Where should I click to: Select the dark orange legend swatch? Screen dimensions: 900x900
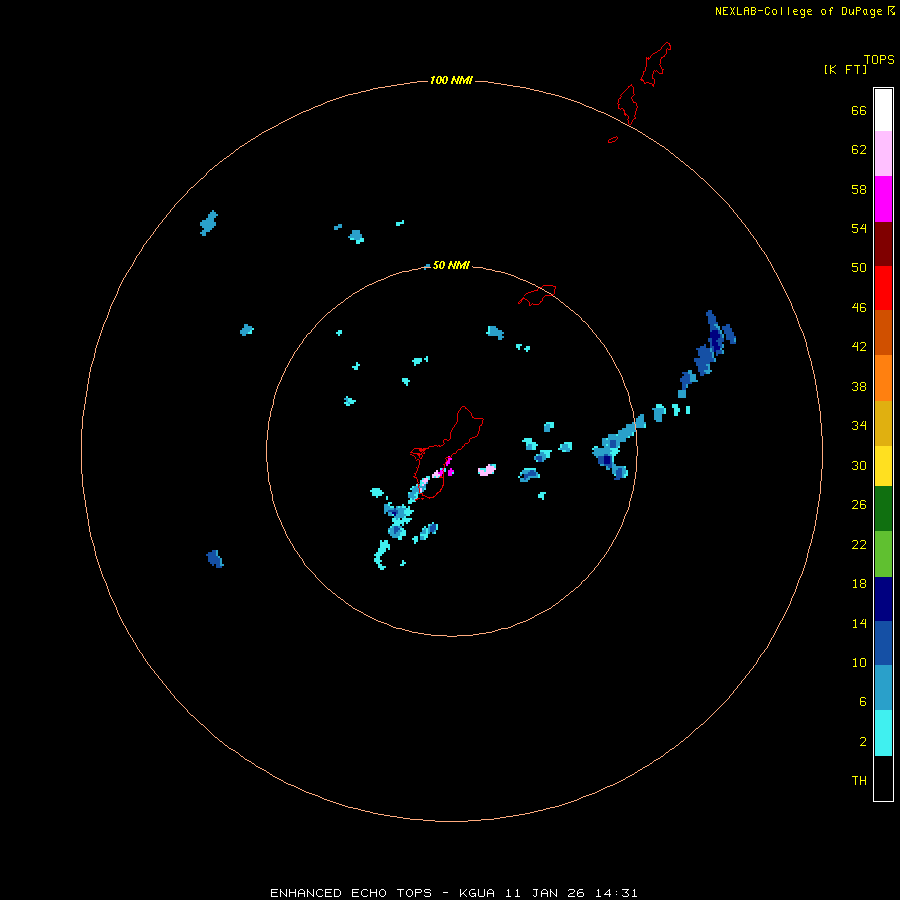click(883, 332)
